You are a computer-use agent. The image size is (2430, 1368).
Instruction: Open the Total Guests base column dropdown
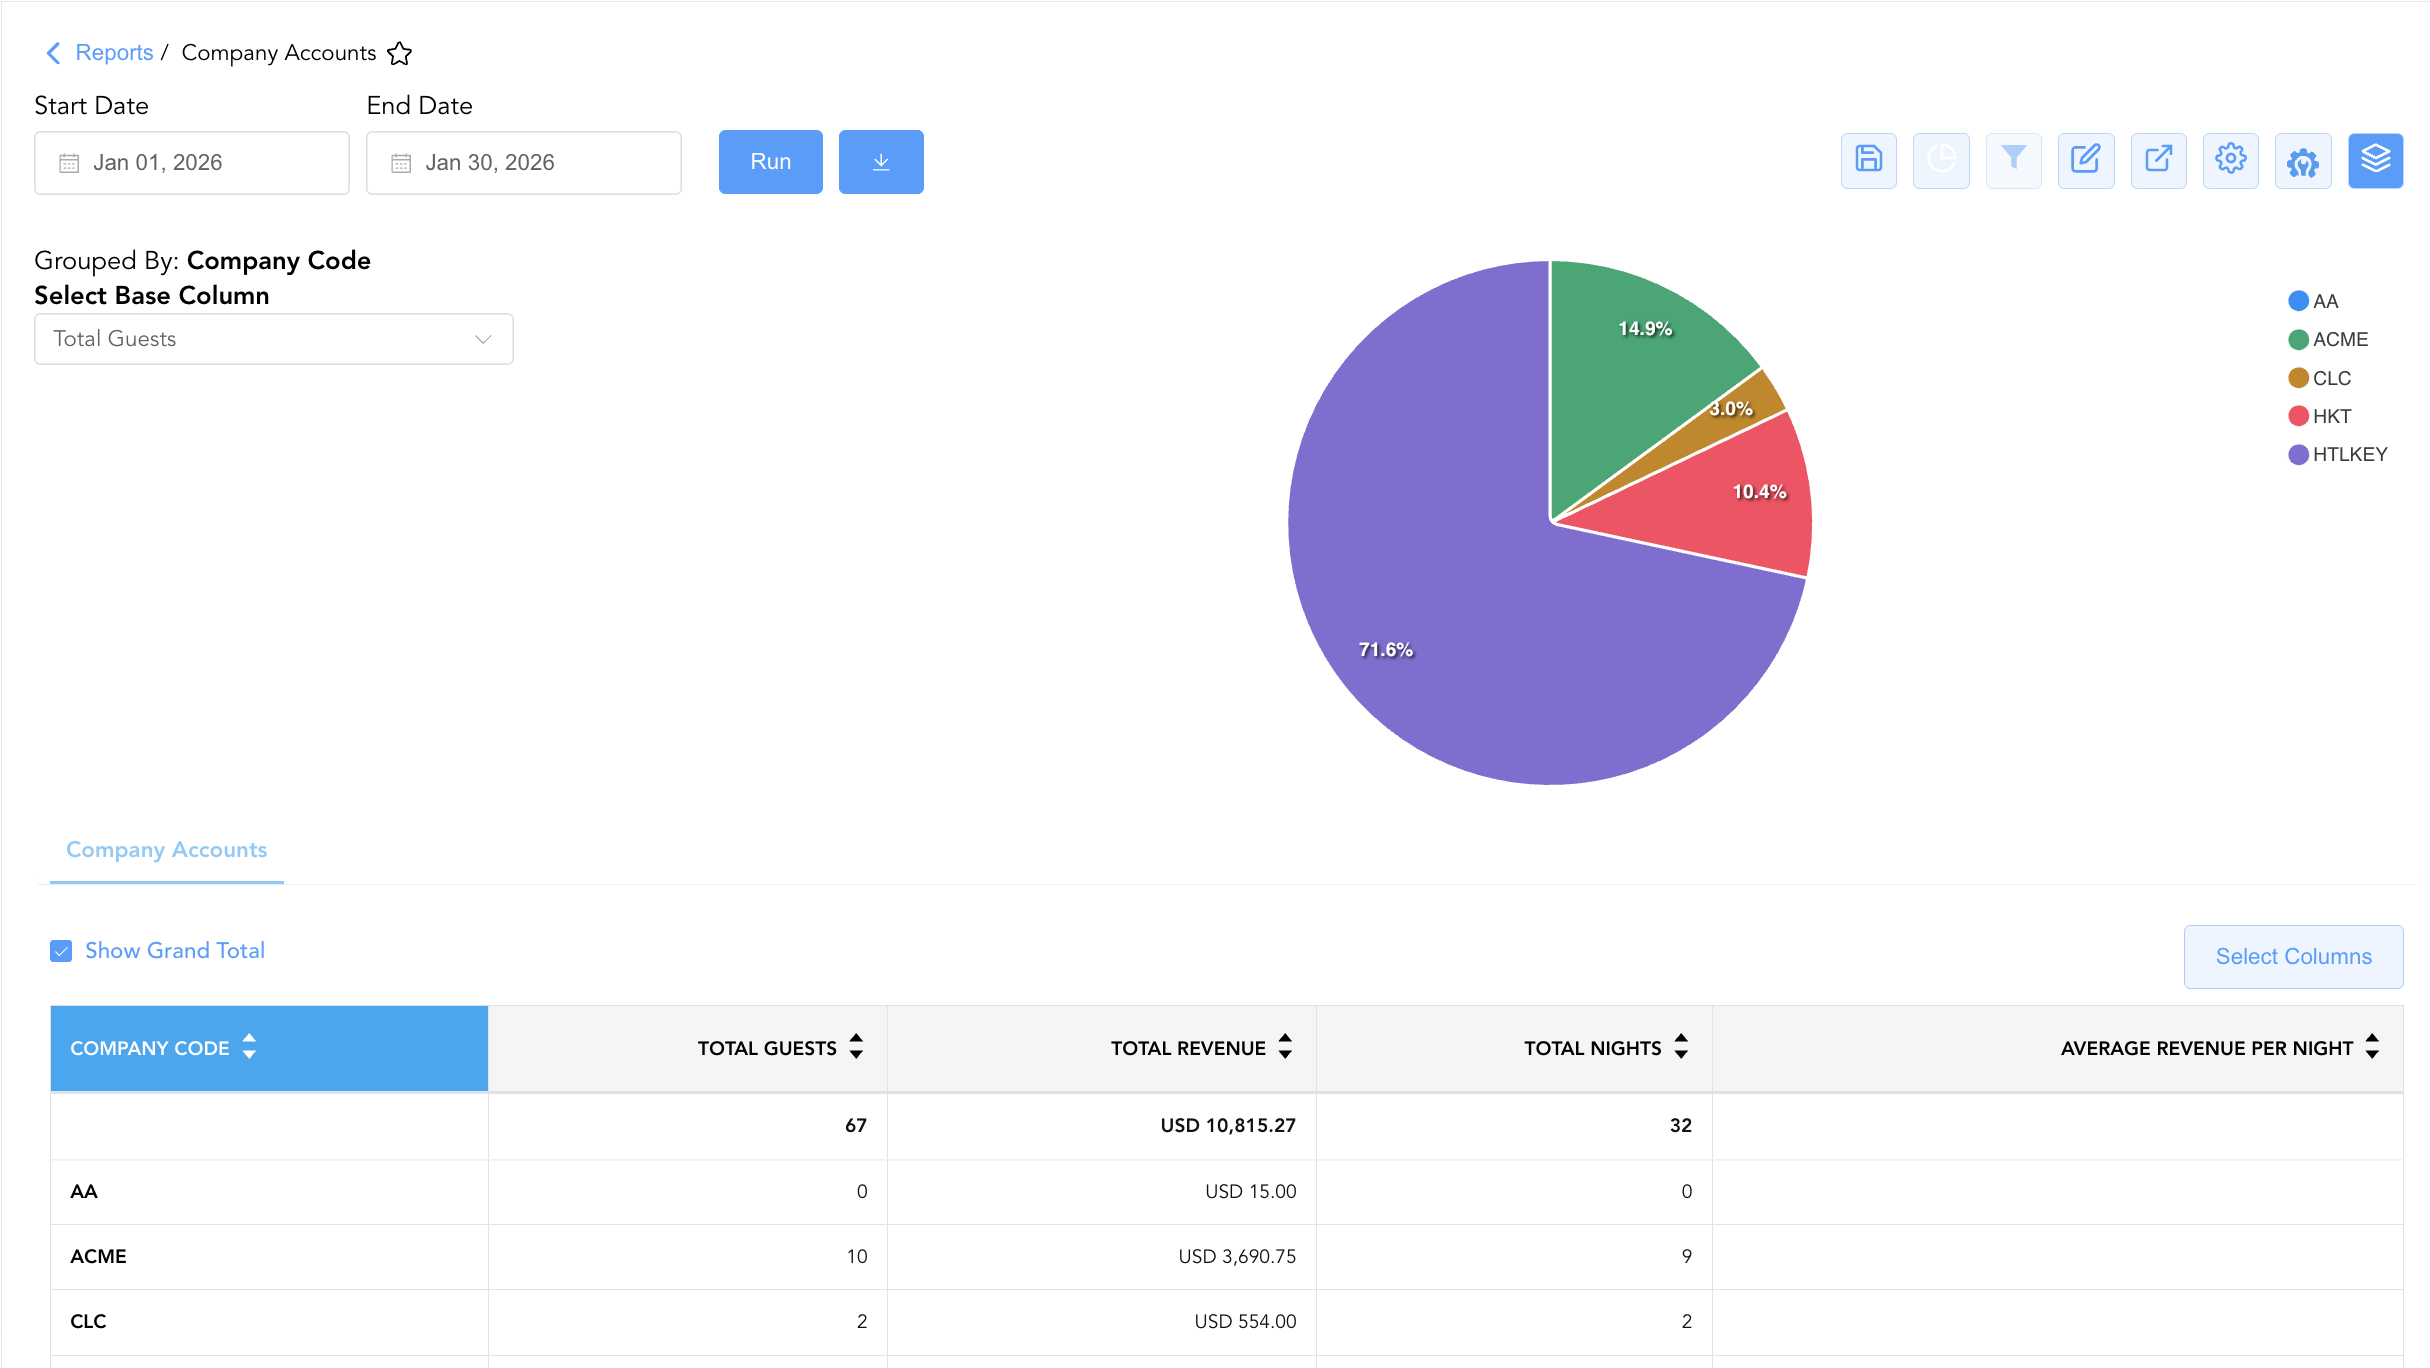274,339
